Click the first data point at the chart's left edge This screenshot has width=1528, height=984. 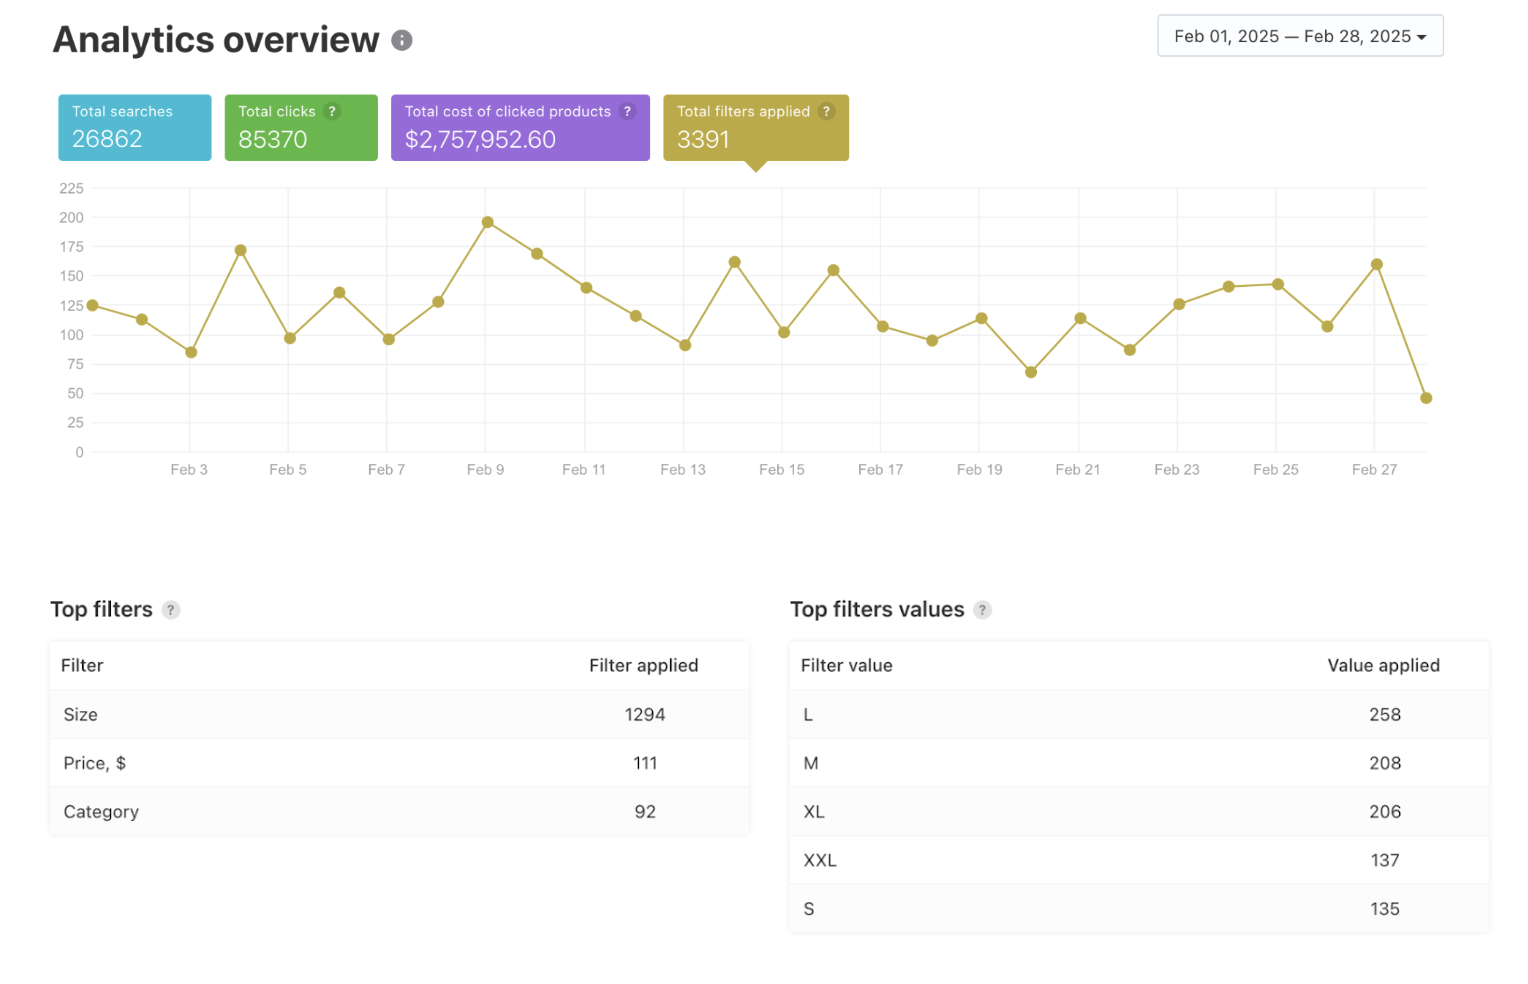click(x=93, y=305)
